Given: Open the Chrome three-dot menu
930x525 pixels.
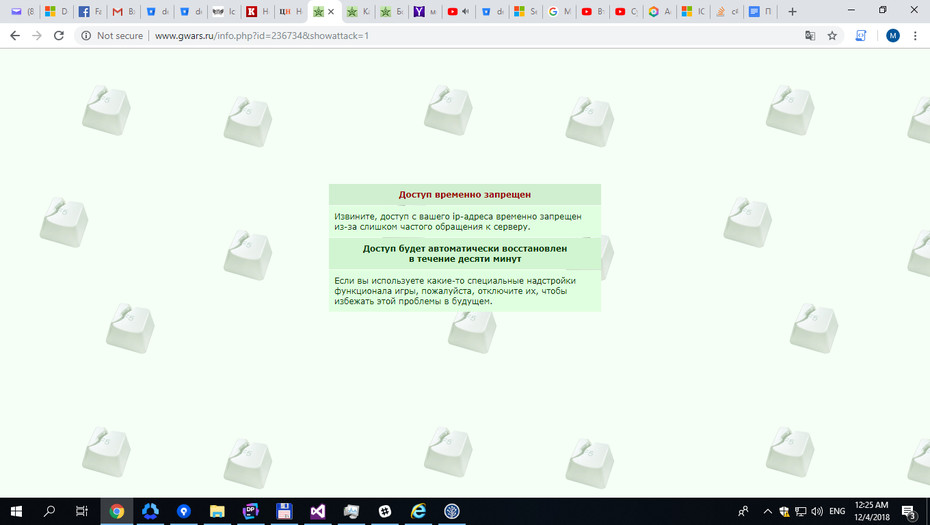Looking at the screenshot, I should (915, 36).
